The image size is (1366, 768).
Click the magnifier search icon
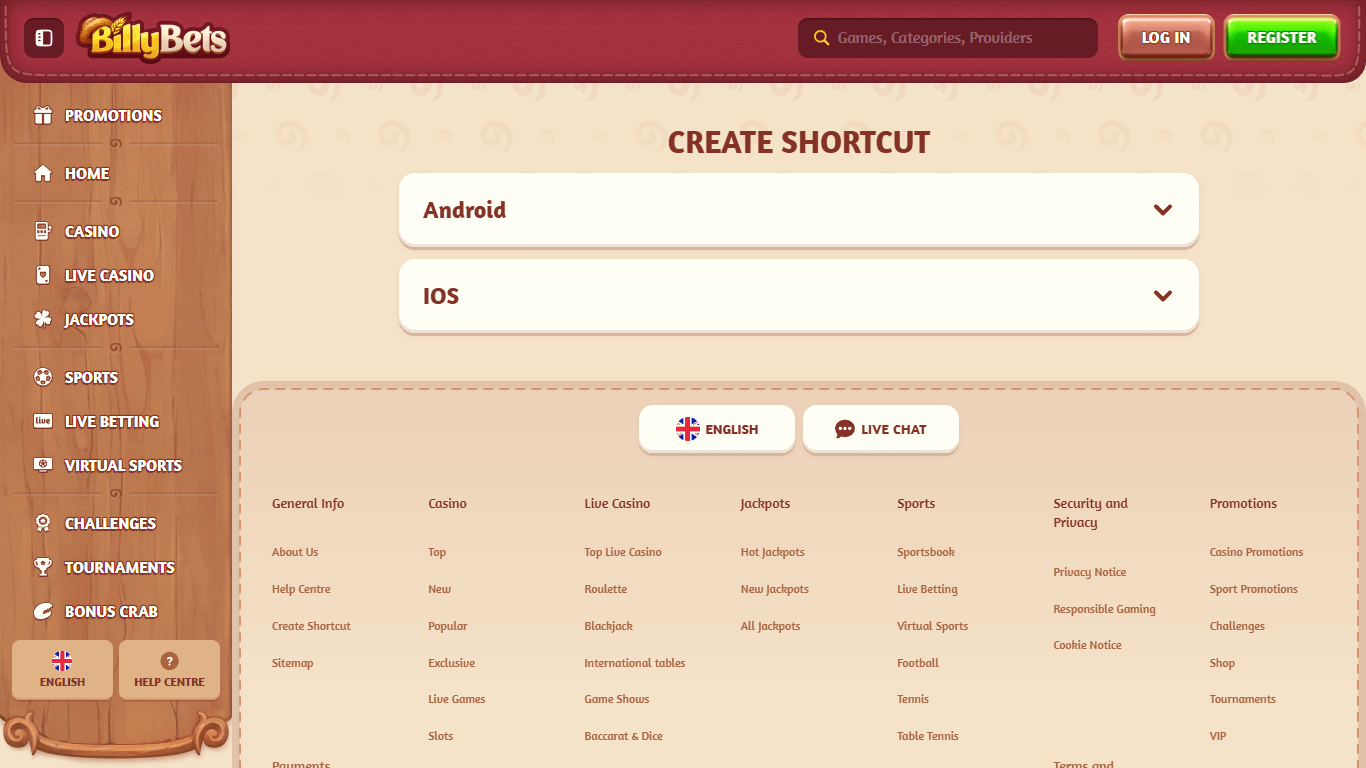pos(821,38)
